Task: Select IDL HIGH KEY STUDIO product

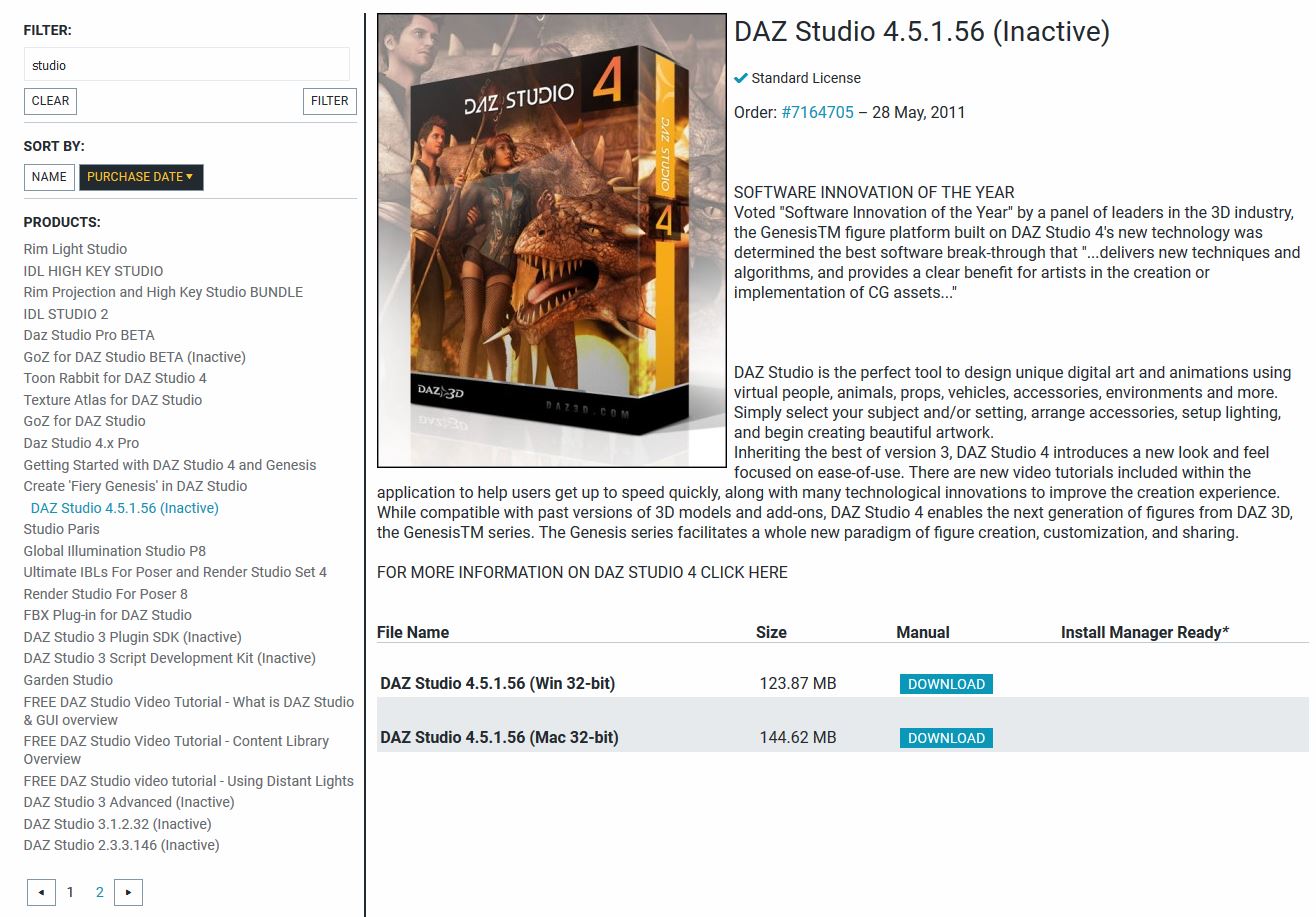Action: 93,271
